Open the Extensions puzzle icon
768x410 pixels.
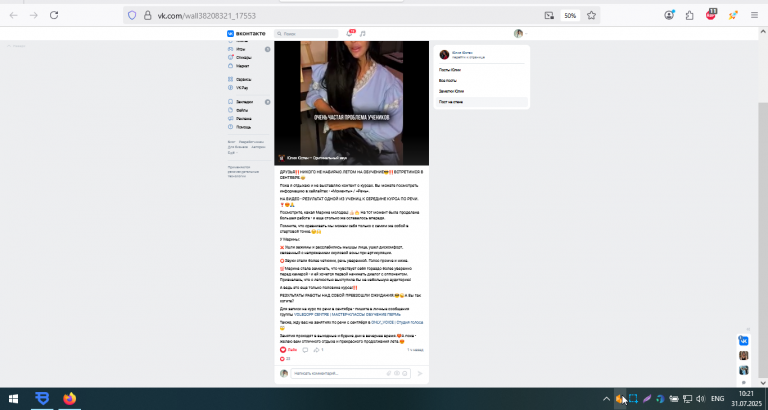coord(690,15)
